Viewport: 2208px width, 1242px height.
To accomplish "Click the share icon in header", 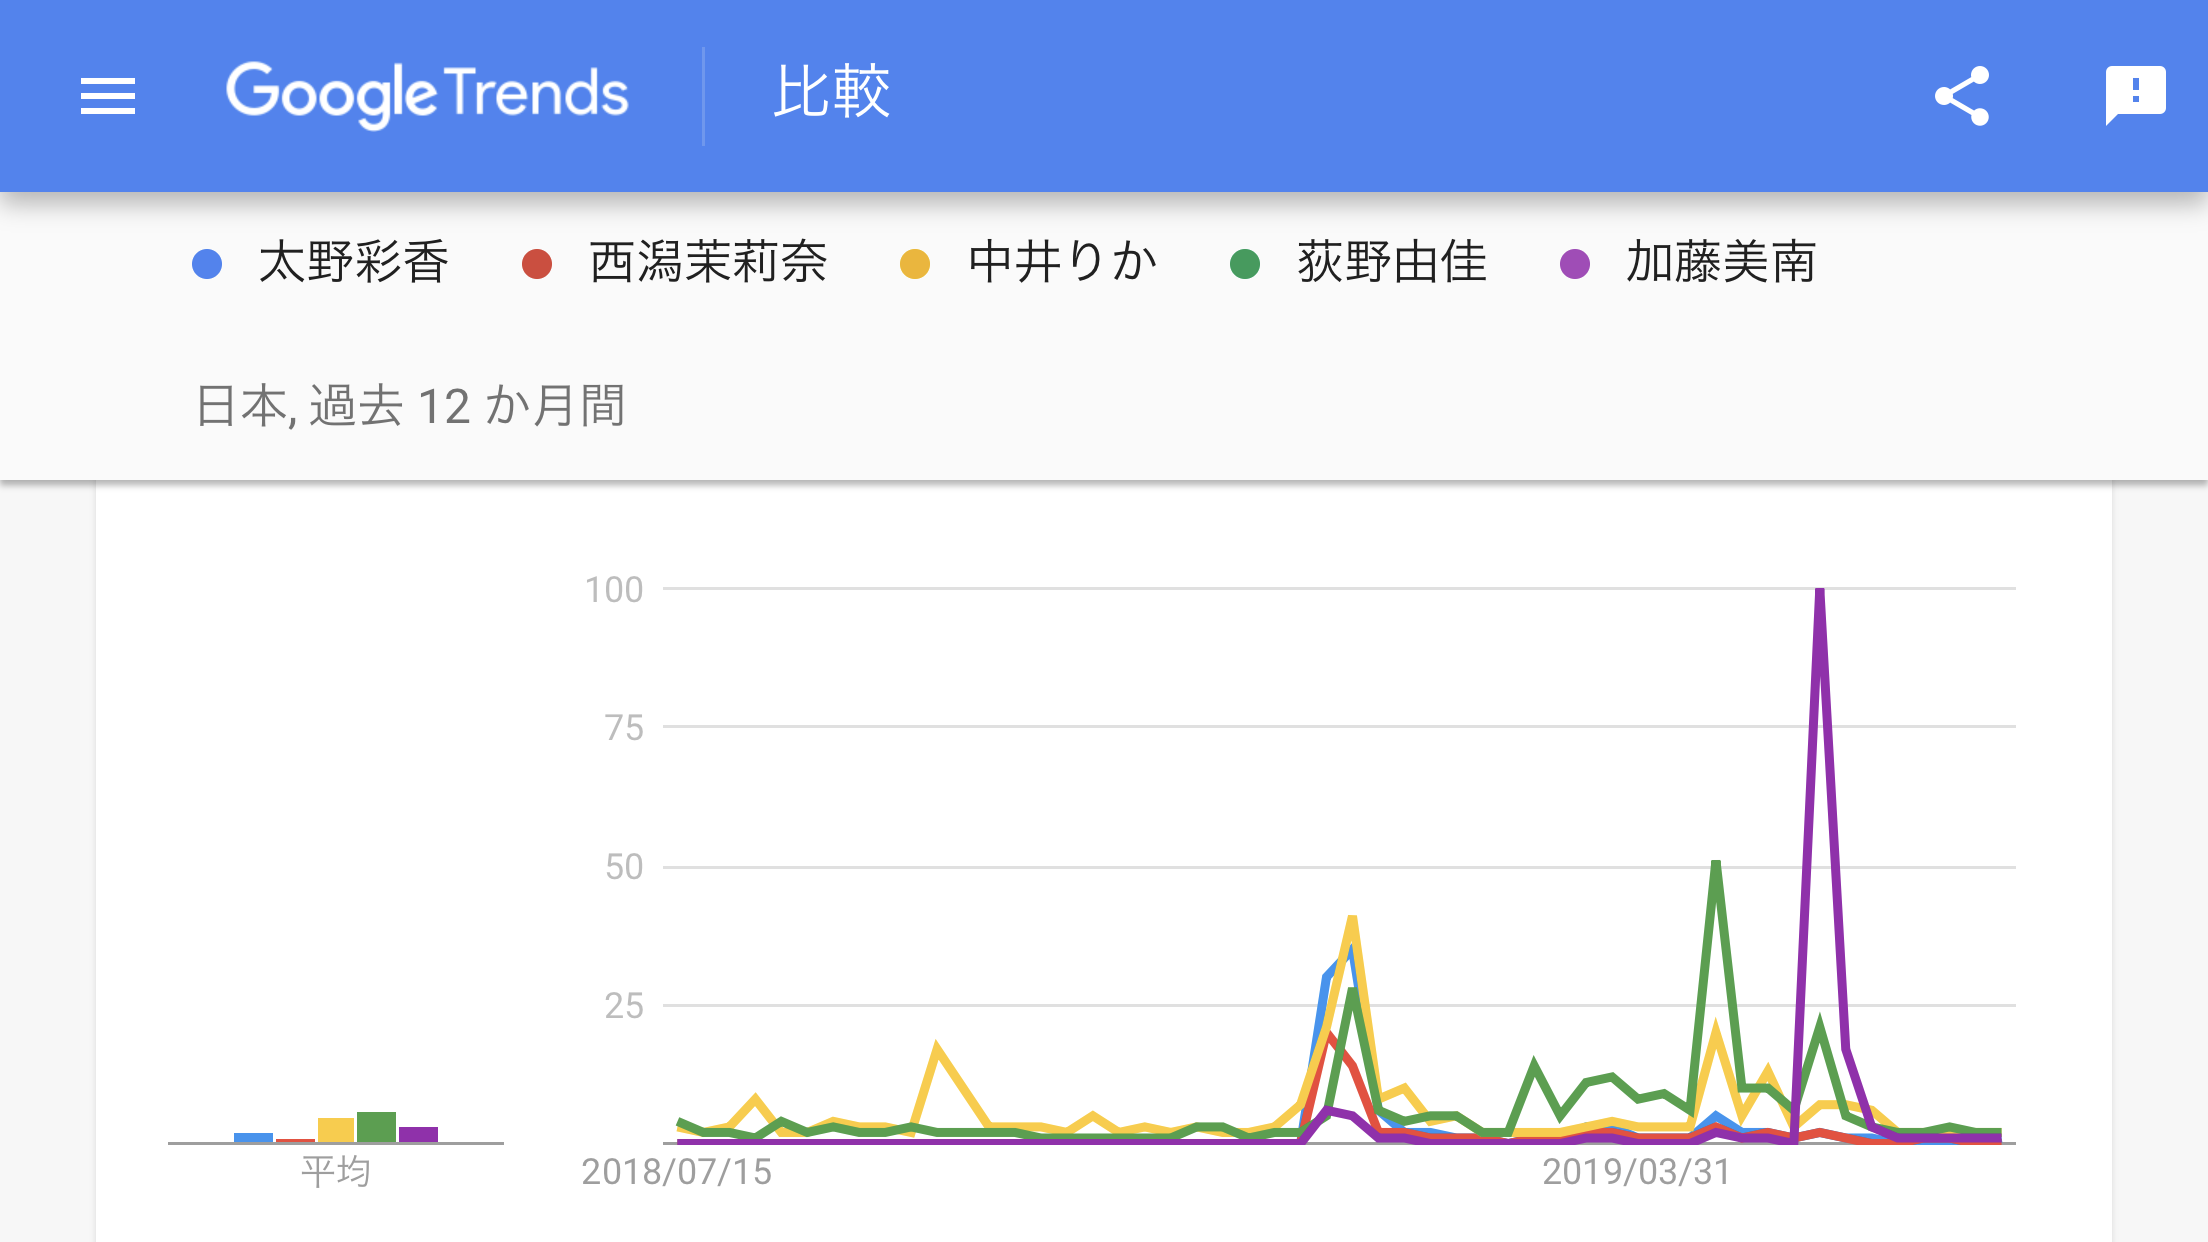I will point(1962,96).
